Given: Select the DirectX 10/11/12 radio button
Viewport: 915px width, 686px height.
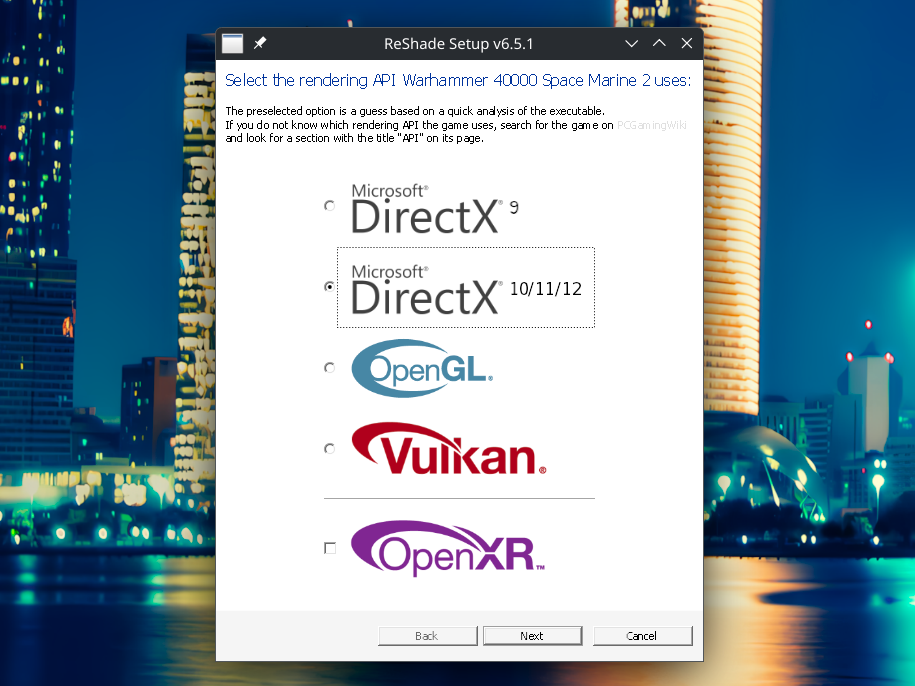Looking at the screenshot, I should coord(330,287).
